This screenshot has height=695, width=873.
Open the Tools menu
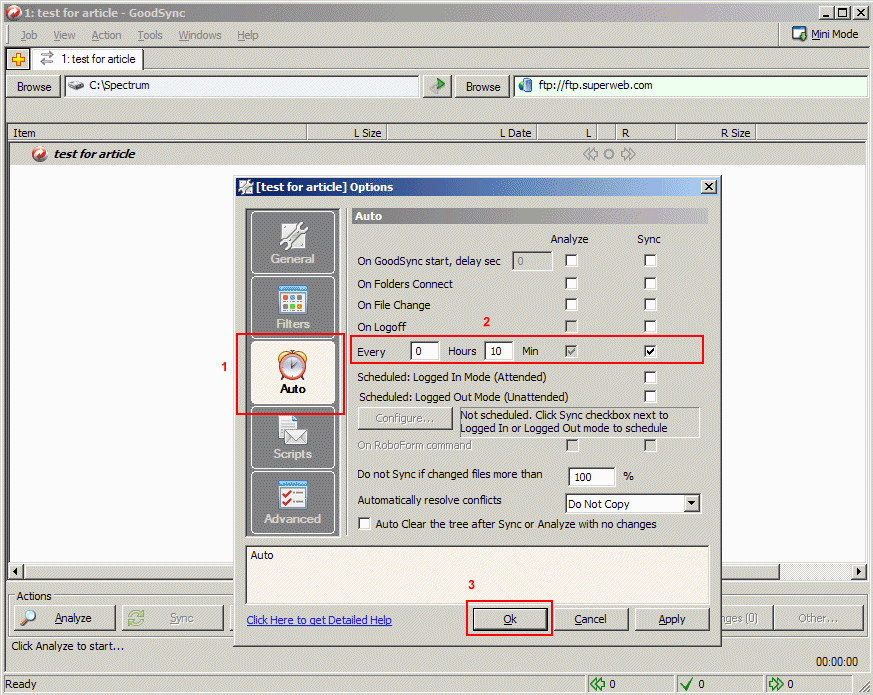point(150,35)
